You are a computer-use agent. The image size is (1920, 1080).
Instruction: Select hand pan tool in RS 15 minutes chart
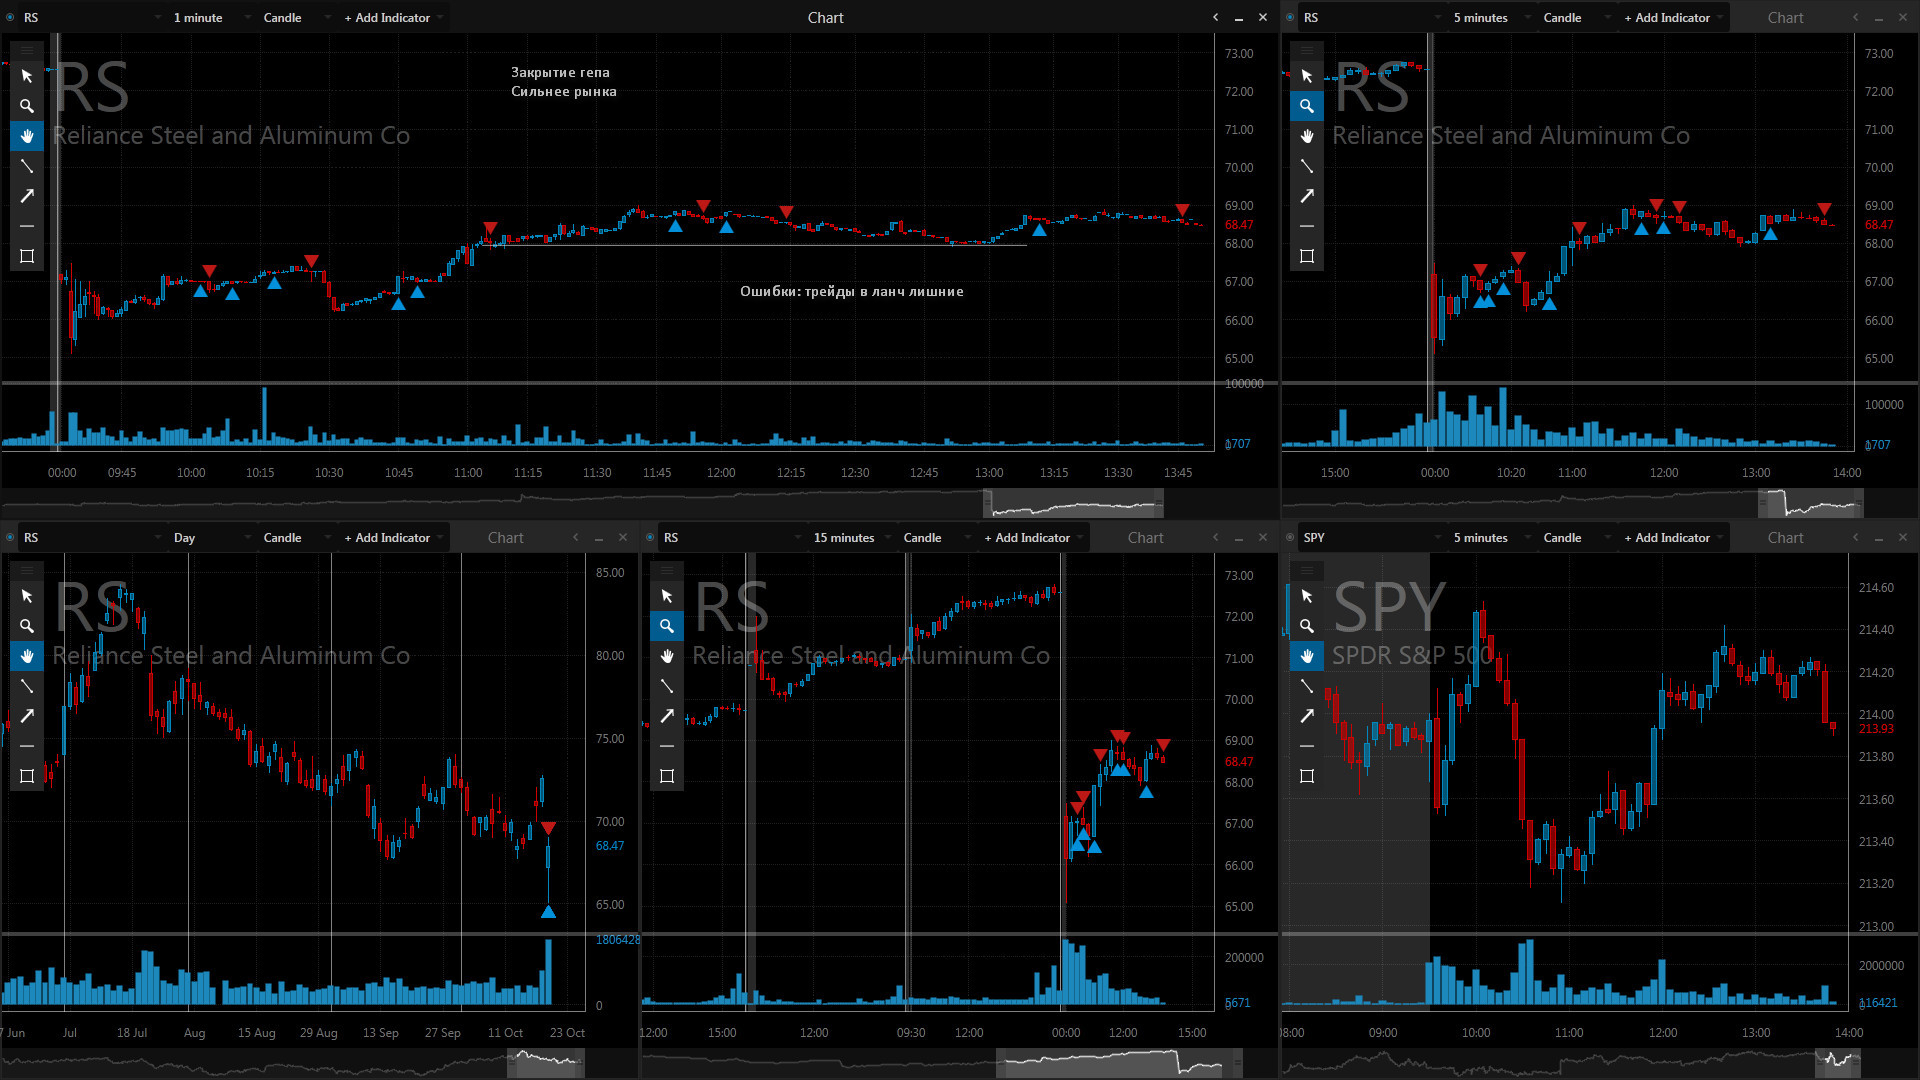[x=667, y=656]
